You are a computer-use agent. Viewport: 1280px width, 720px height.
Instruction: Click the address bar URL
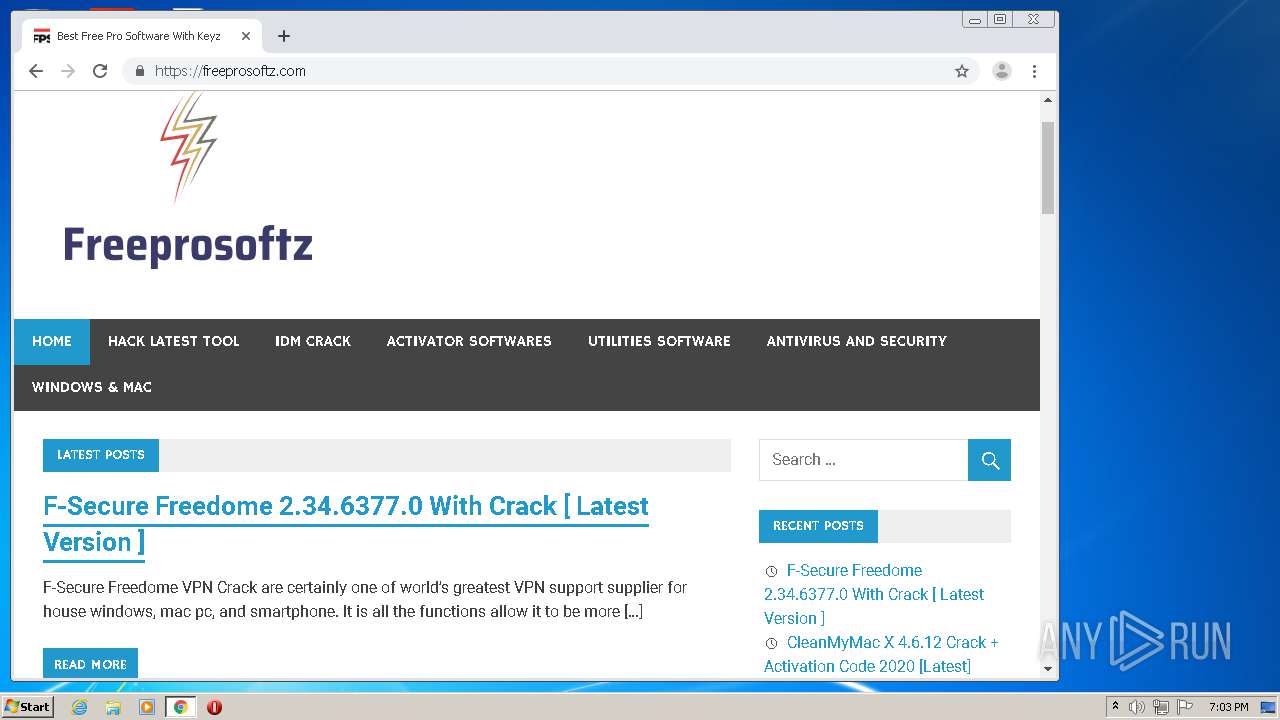tap(230, 71)
